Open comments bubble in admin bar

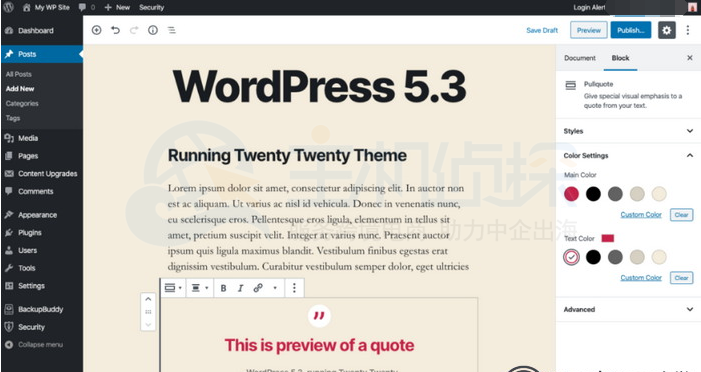click(87, 7)
